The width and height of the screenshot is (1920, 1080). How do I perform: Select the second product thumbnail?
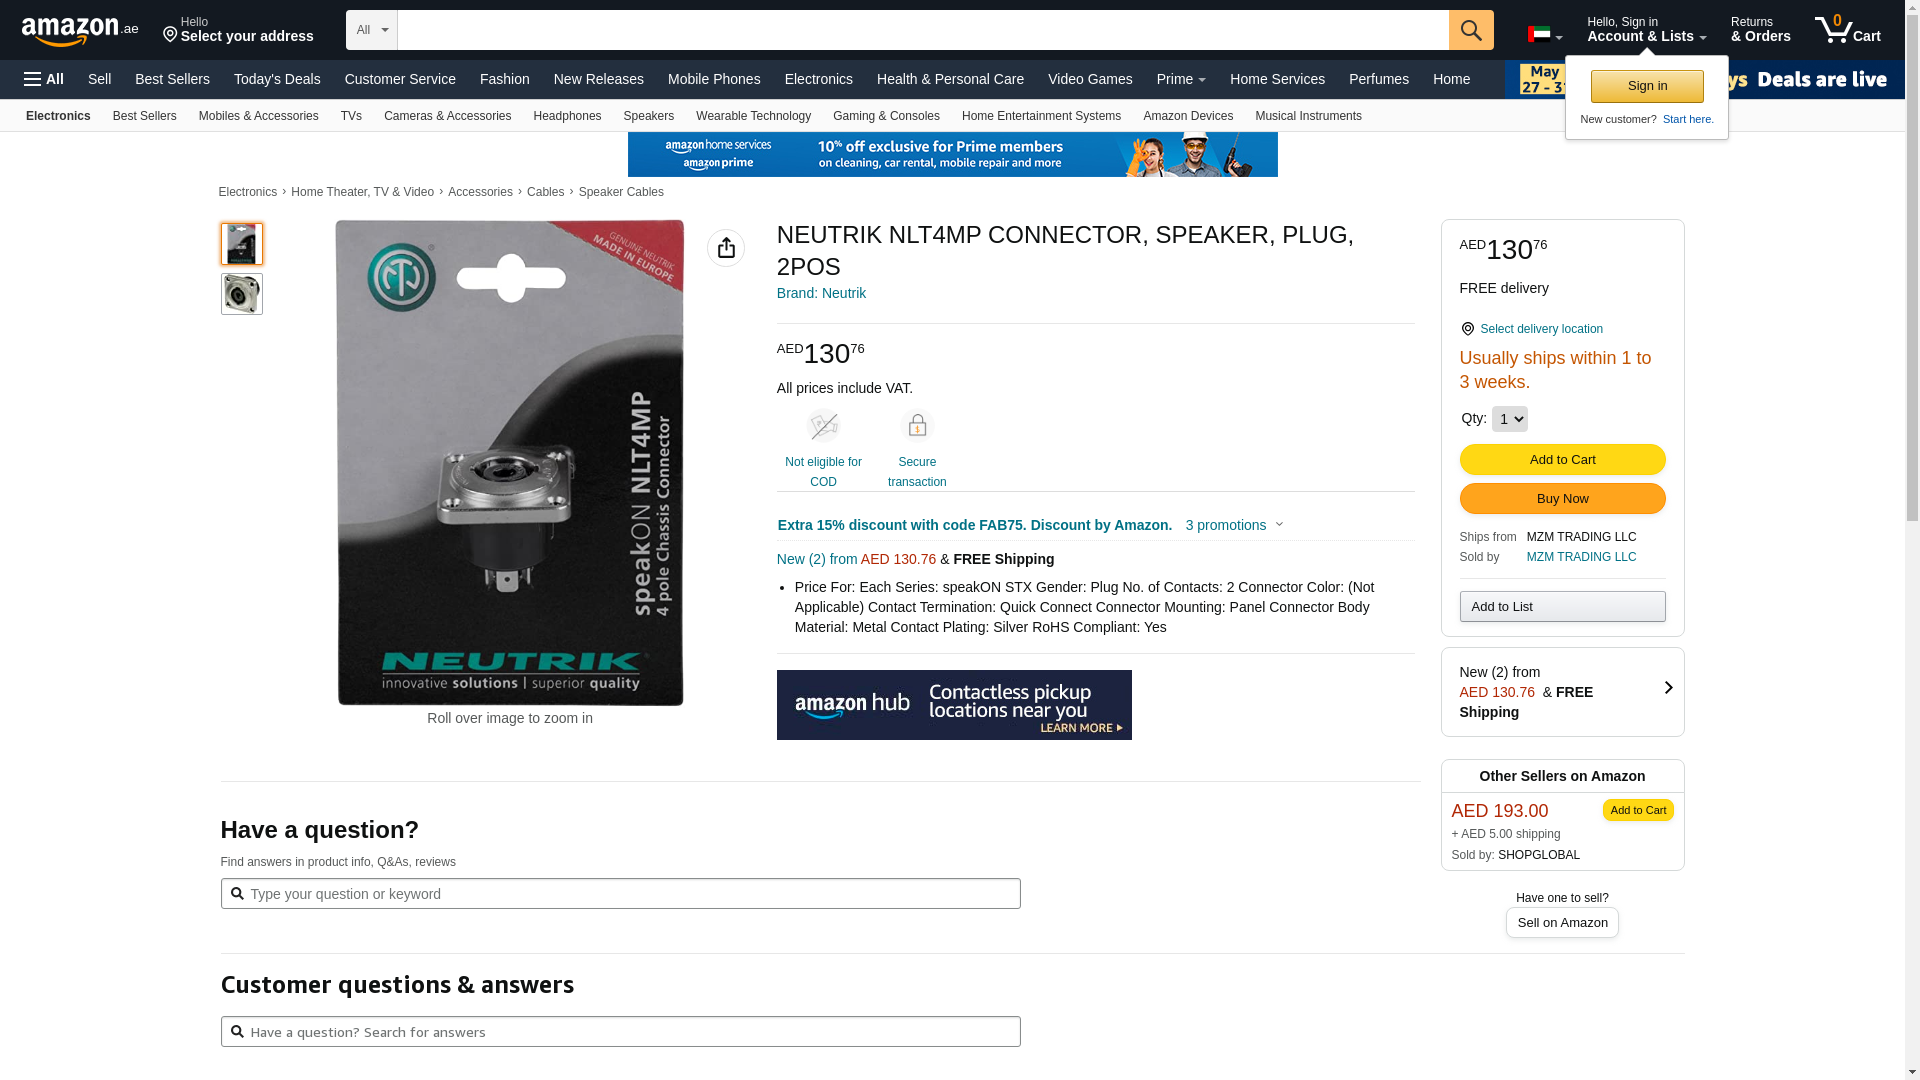242,294
